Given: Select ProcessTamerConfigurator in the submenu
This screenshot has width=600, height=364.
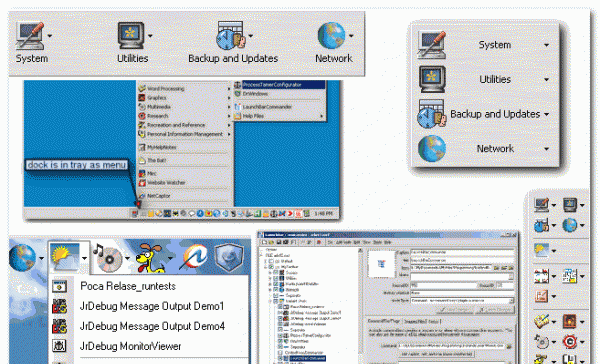Looking at the screenshot, I should click(279, 85).
